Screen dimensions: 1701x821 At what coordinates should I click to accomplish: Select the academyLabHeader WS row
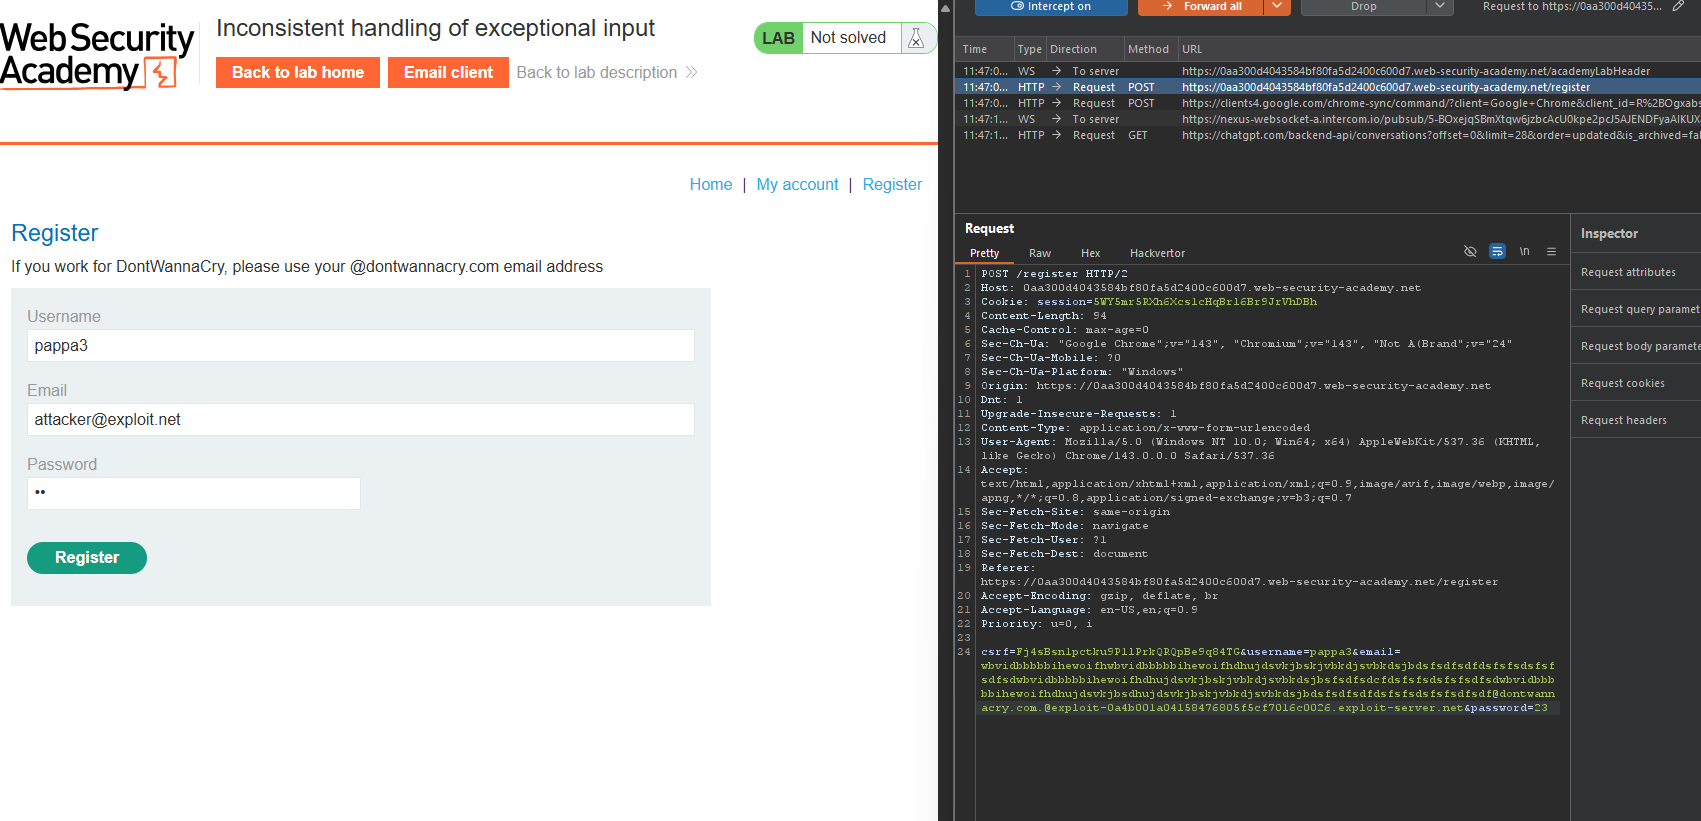tap(1328, 71)
